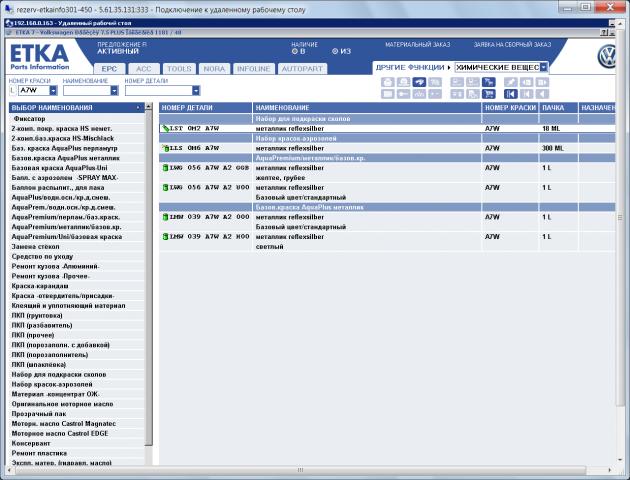630x480 pixels.
Task: Select the 'В' availability radio button
Action: 295,51
